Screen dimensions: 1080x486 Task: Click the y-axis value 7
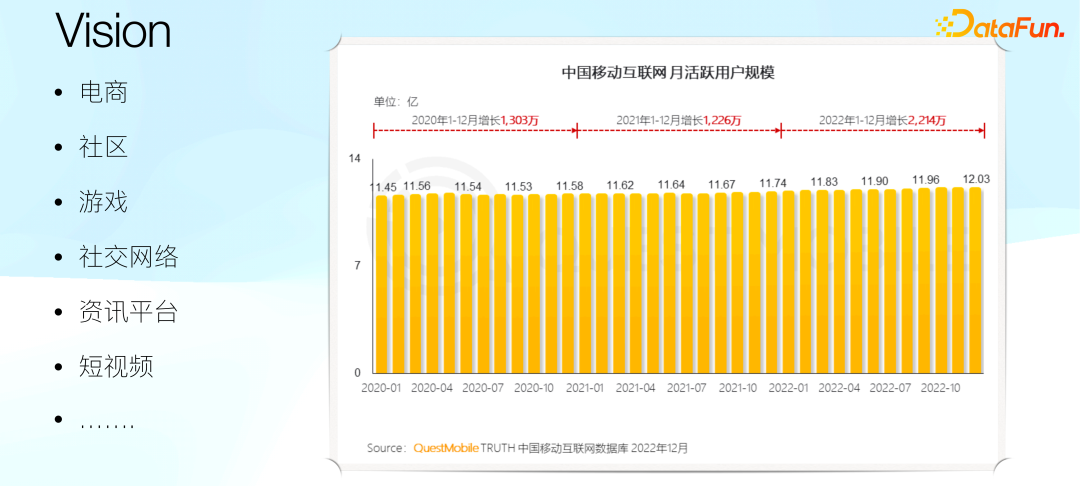[x=357, y=266]
